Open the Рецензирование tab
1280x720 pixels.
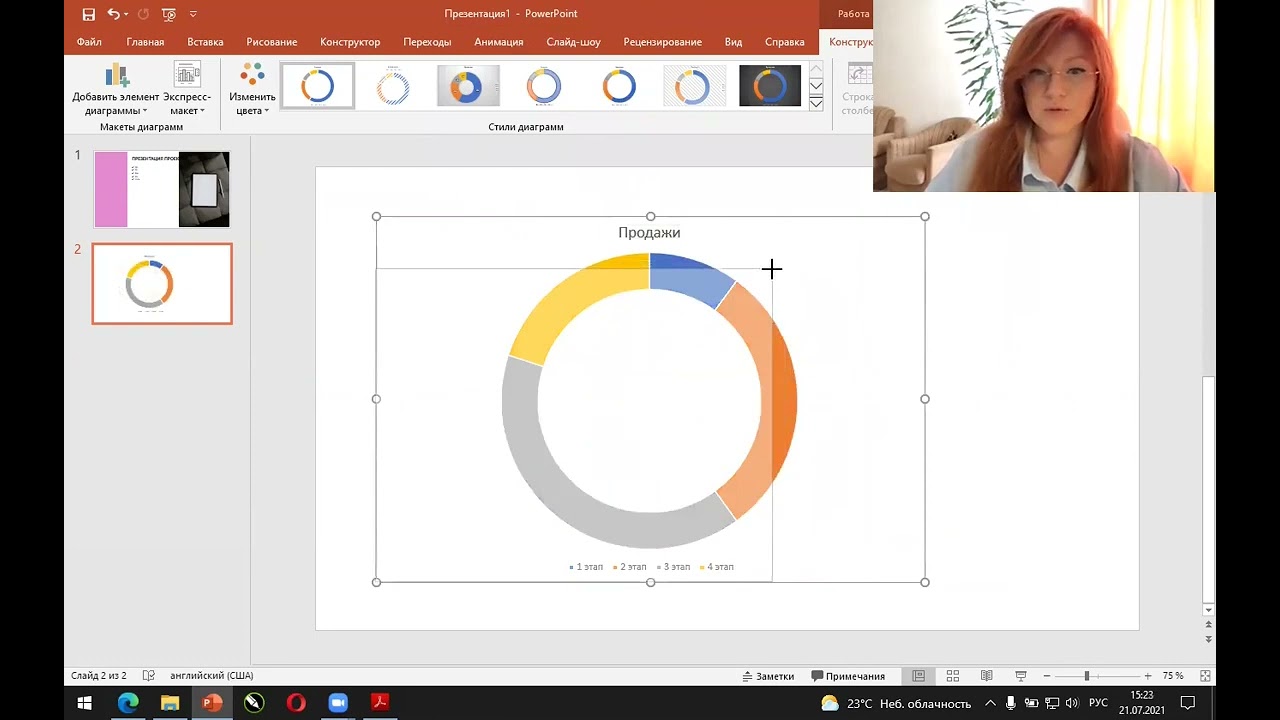[662, 42]
